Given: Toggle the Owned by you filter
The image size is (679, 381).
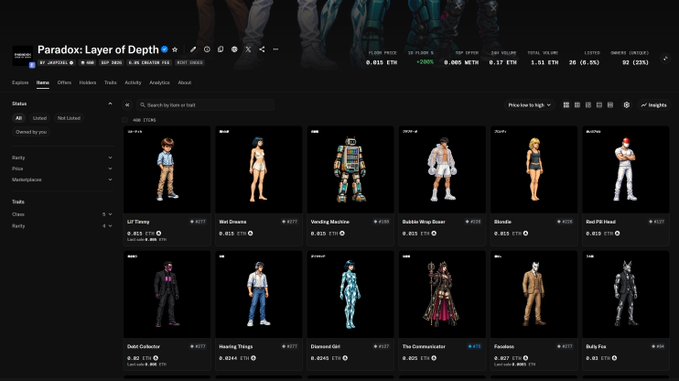Looking at the screenshot, I should coord(31,132).
